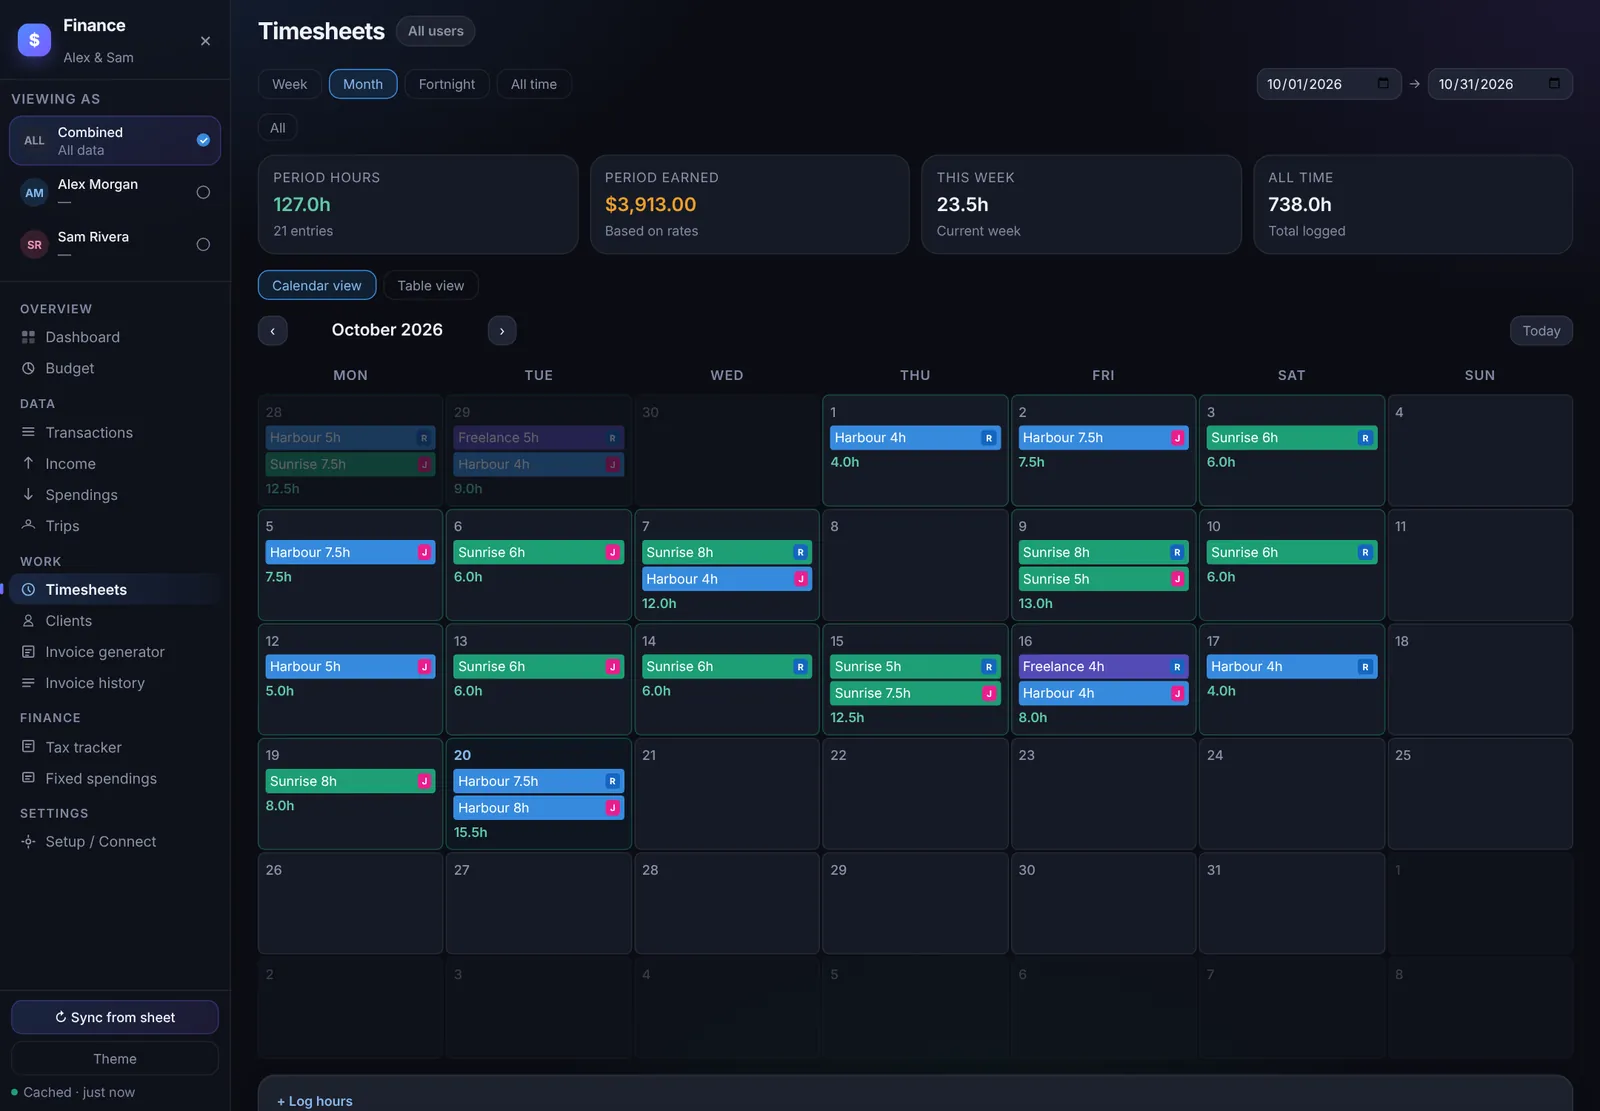Open the Harbour 8h entry on October 20
1600x1111 pixels.
(538, 808)
